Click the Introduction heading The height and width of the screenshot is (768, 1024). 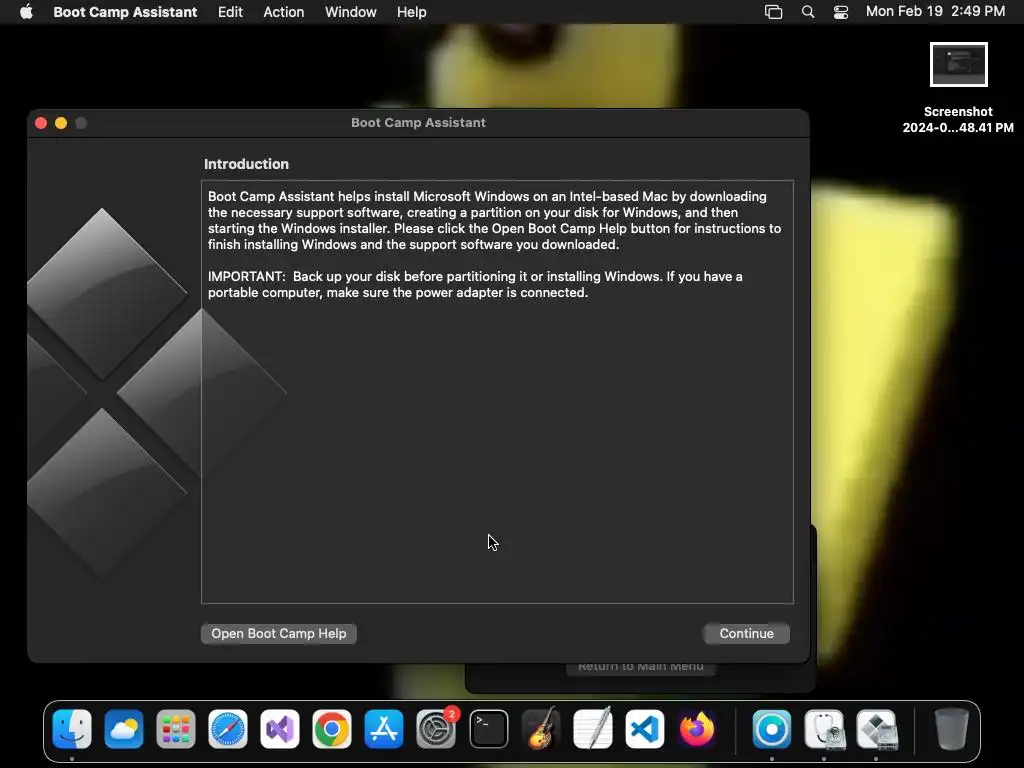pos(246,164)
